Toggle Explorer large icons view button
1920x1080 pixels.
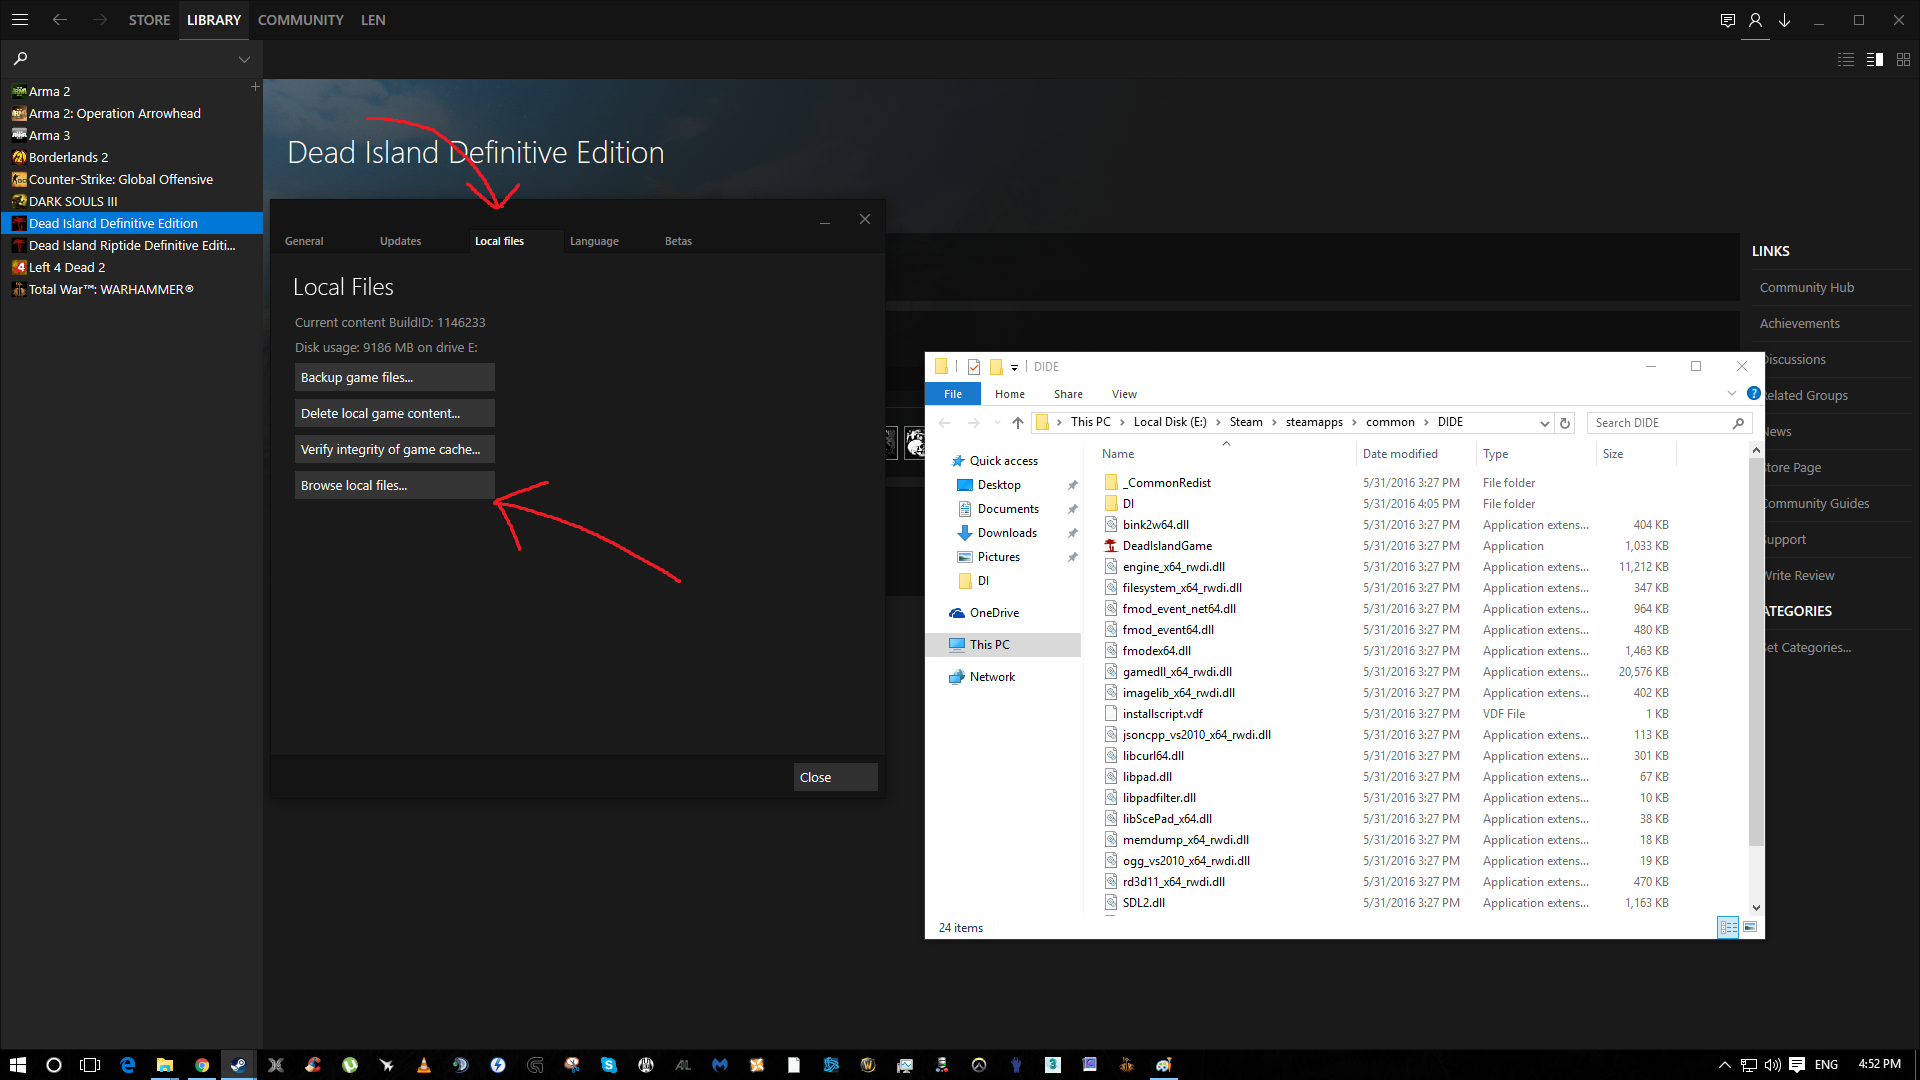1750,928
